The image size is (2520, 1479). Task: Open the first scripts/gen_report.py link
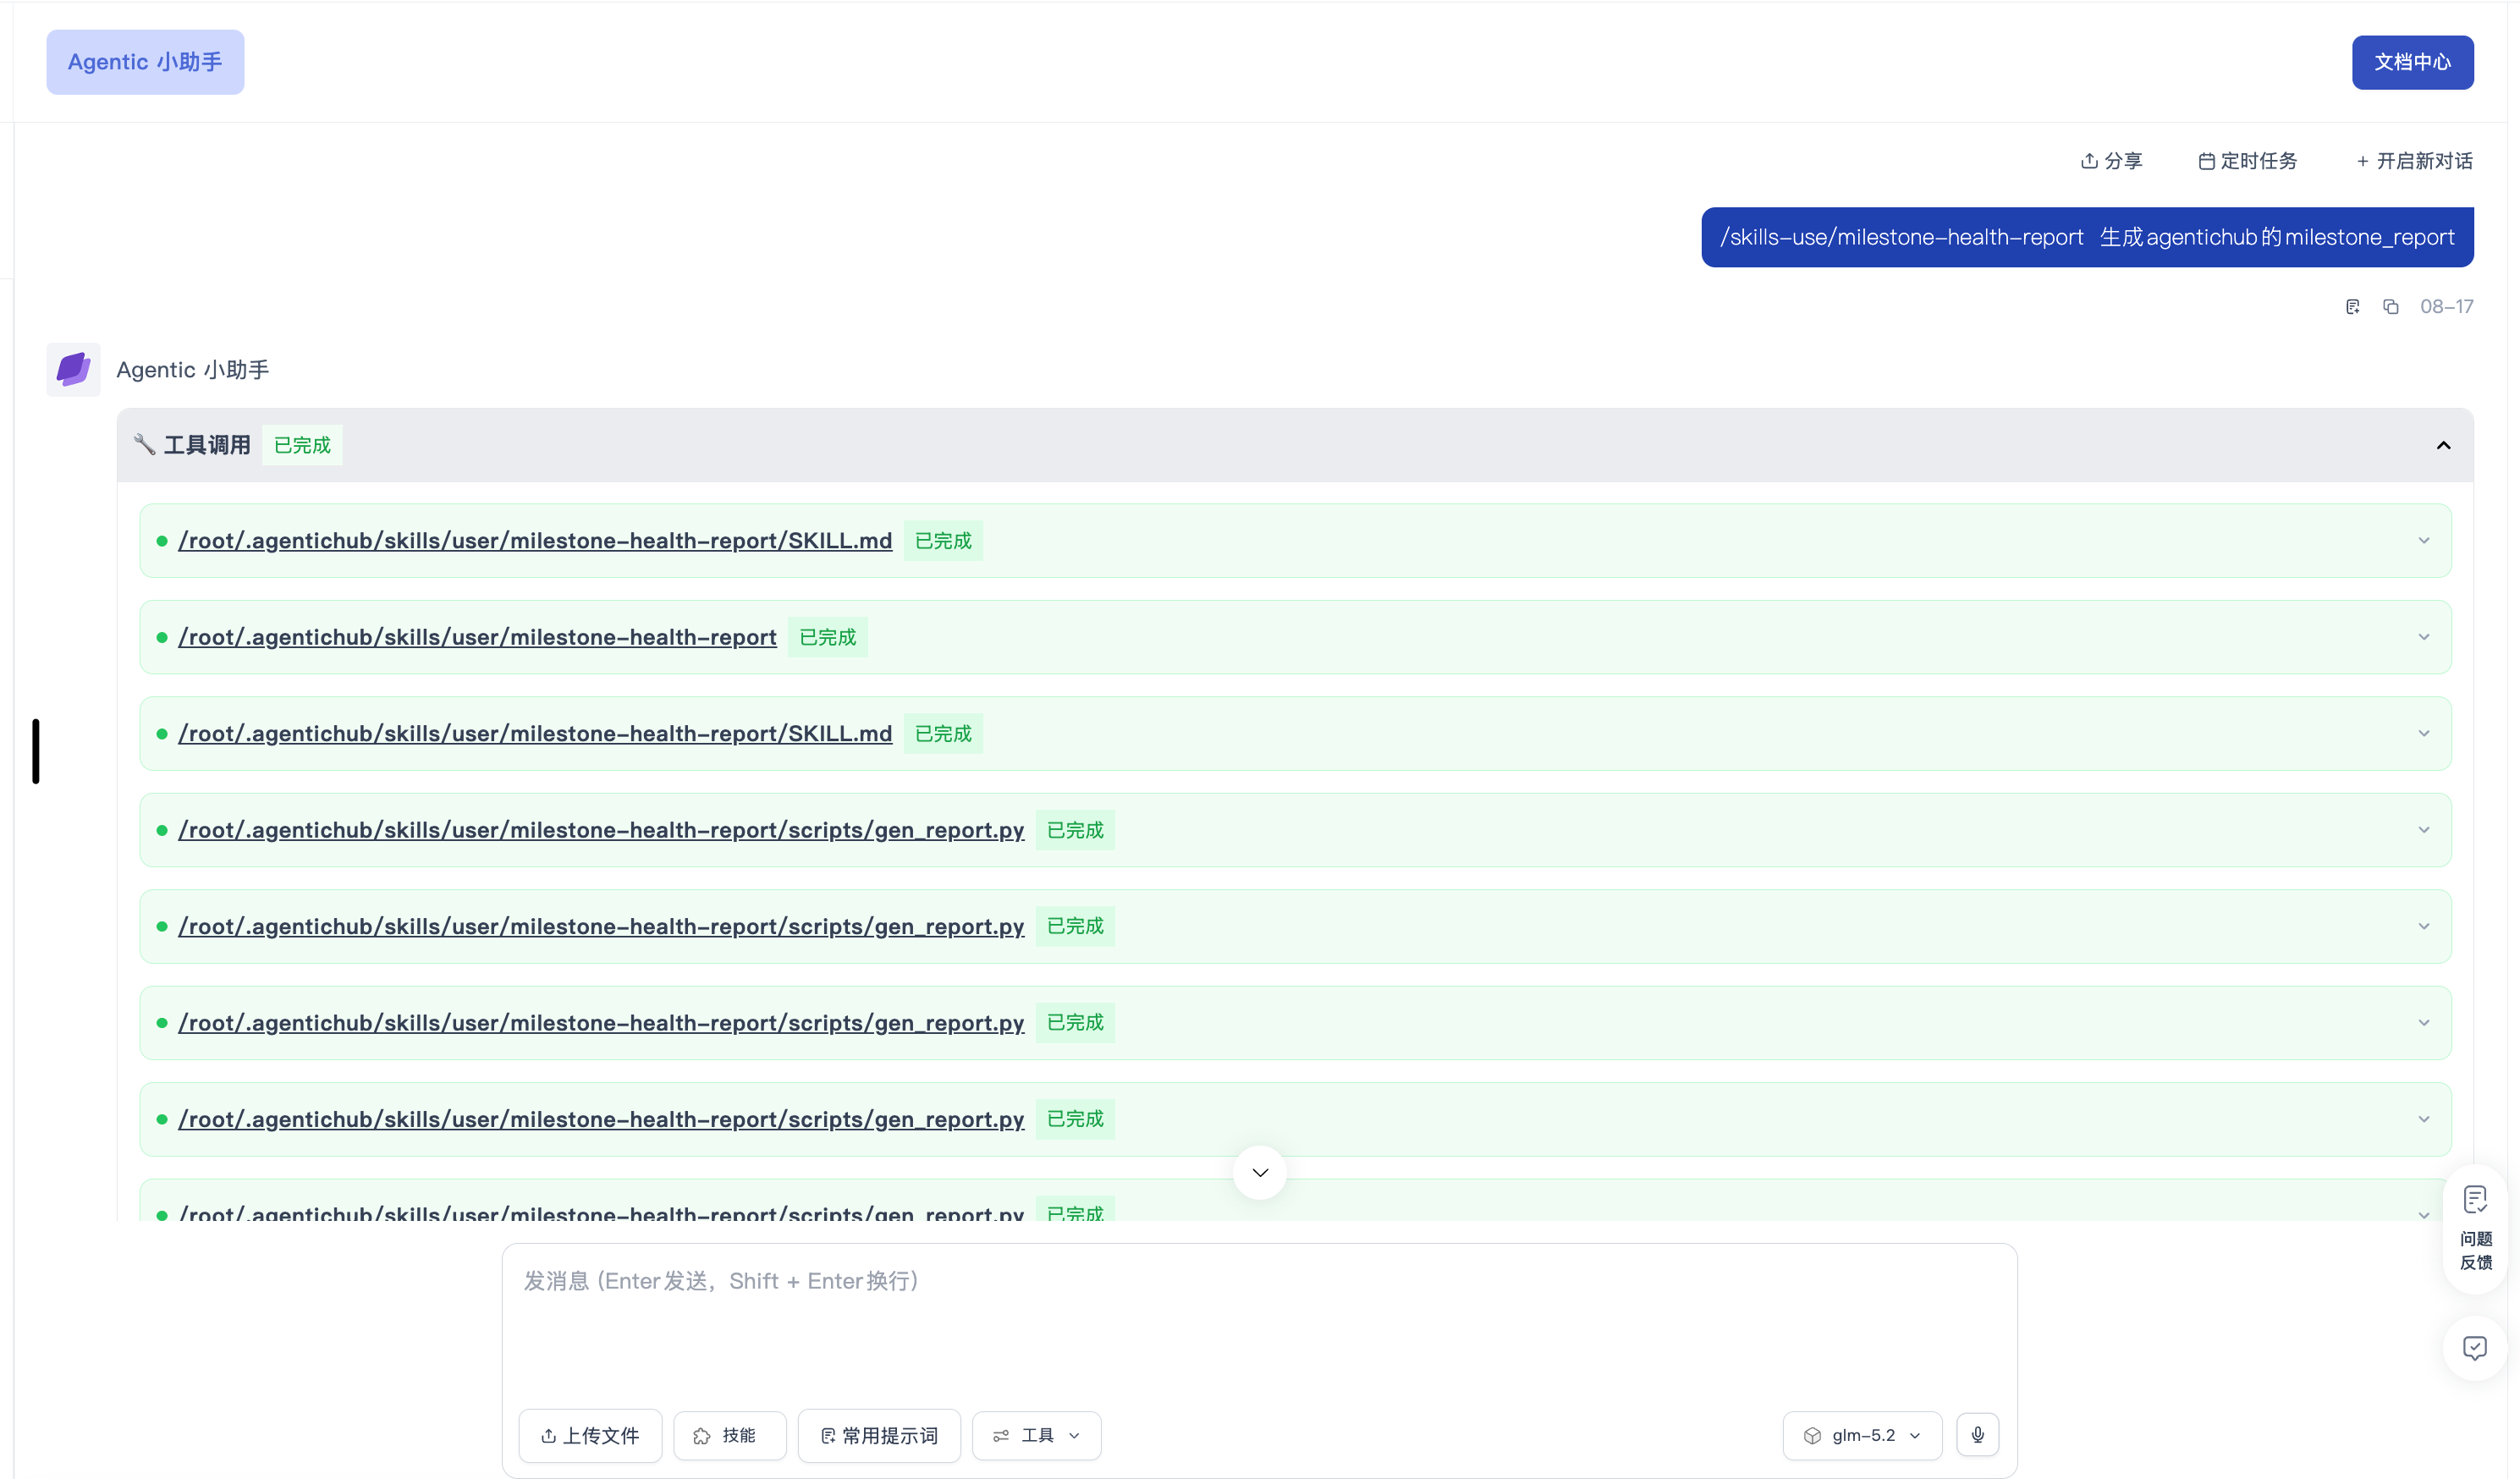click(x=601, y=830)
